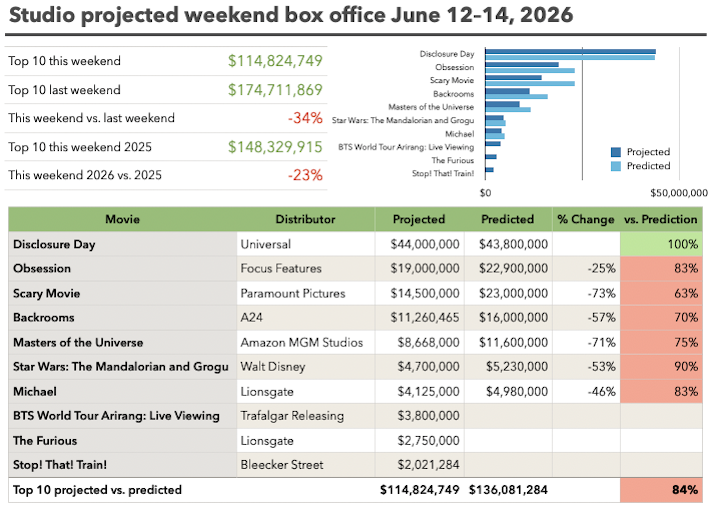
Task: Select the Michael label in the chart
Action: [x=459, y=134]
